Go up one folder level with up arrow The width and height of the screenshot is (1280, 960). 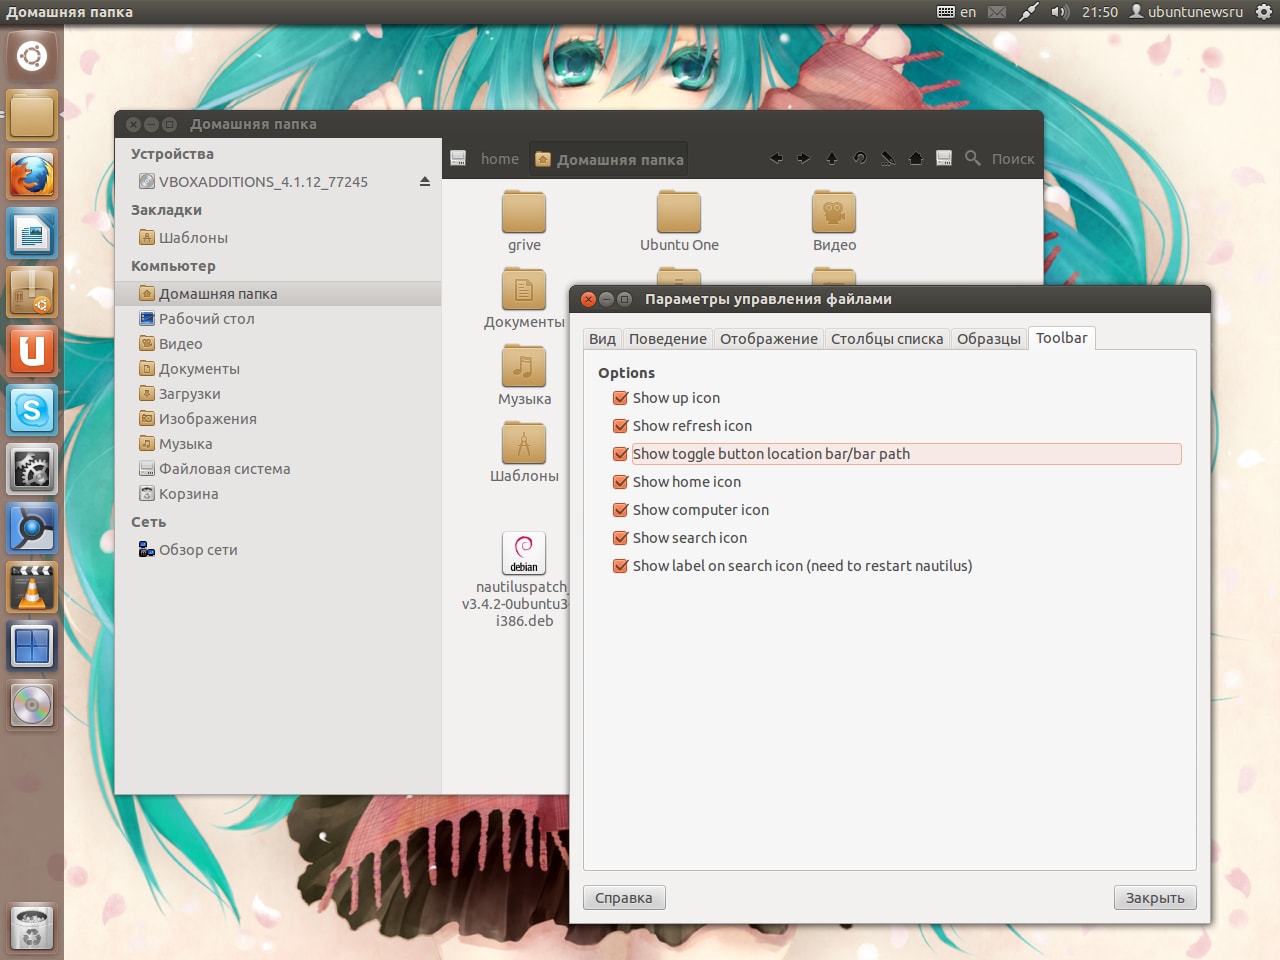832,158
